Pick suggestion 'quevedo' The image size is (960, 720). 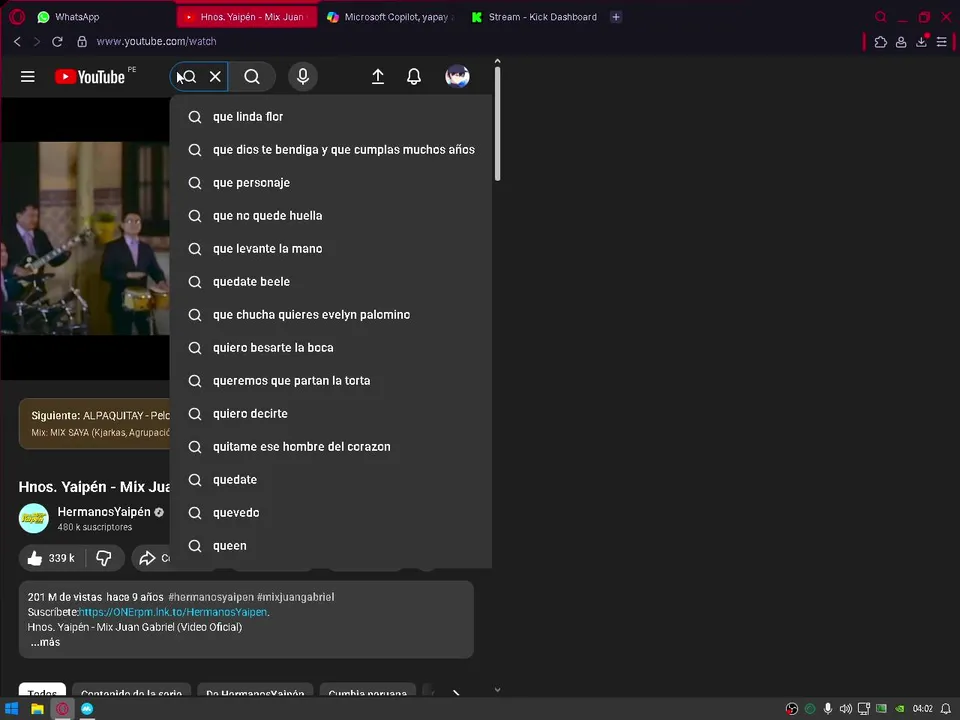coord(331,513)
